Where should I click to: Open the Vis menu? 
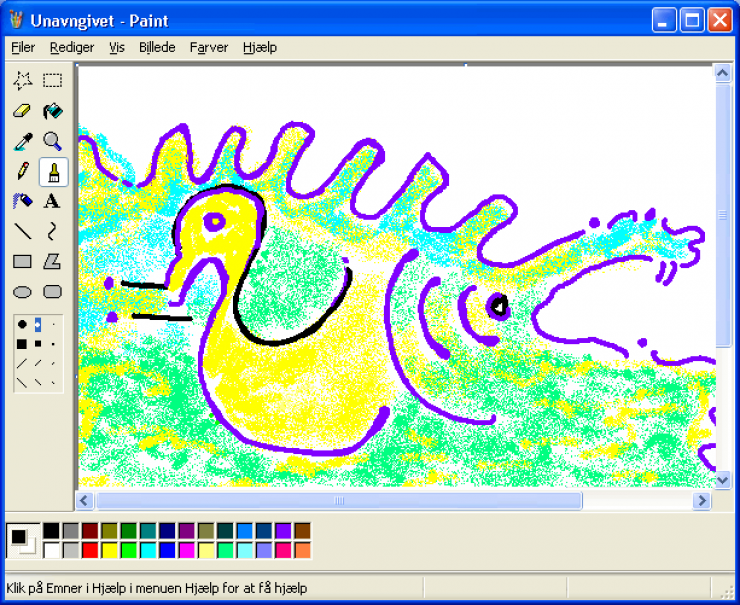[x=117, y=48]
